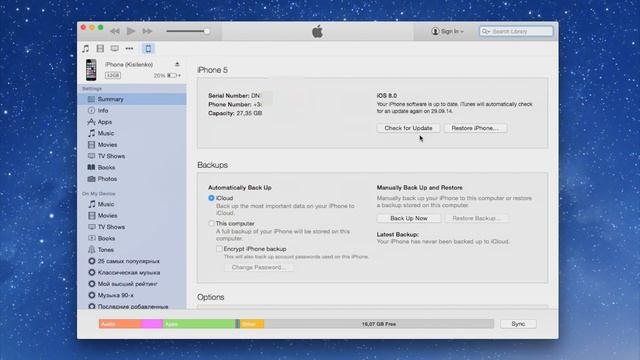Screen dimensions: 640x360
Task: Open the Movies library icon in toolbar
Action: (100, 49)
